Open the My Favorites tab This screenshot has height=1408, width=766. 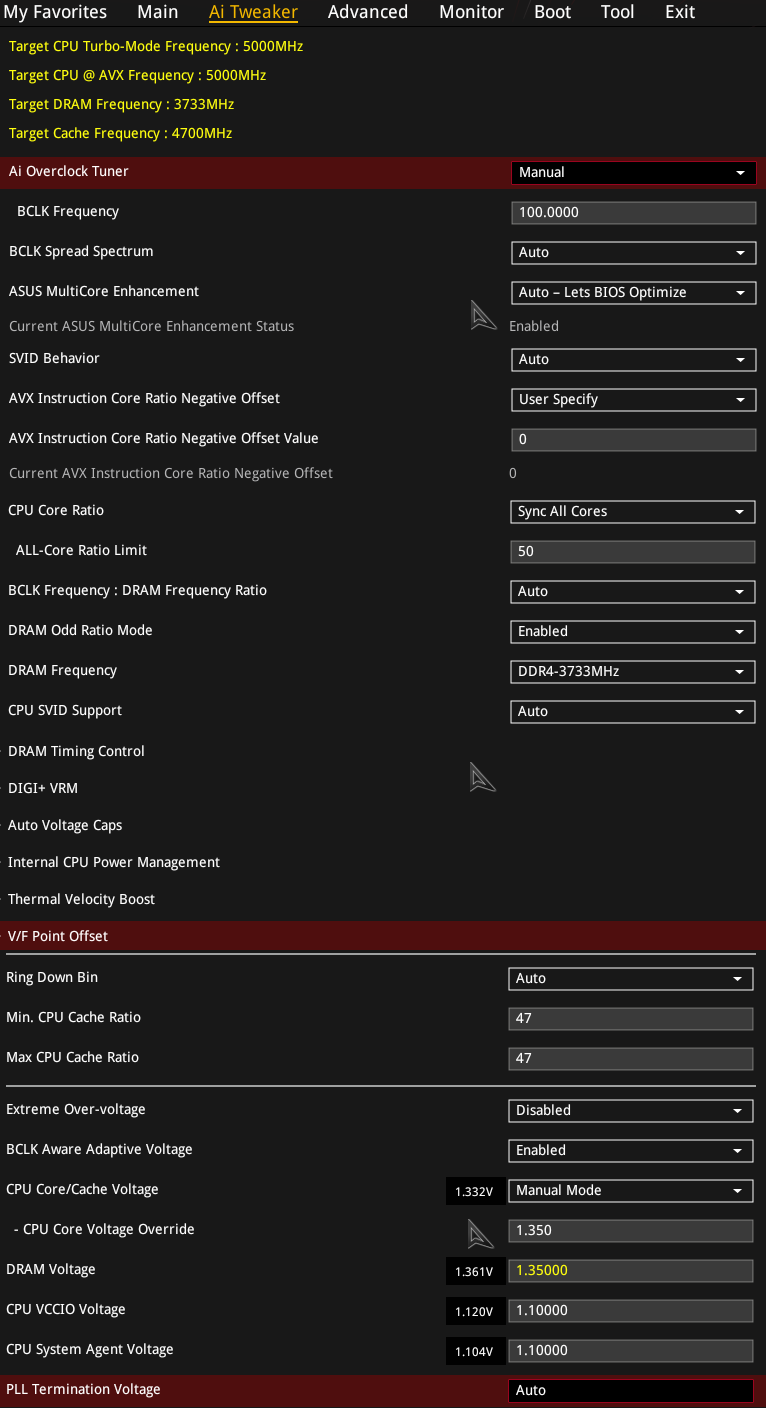(56, 12)
